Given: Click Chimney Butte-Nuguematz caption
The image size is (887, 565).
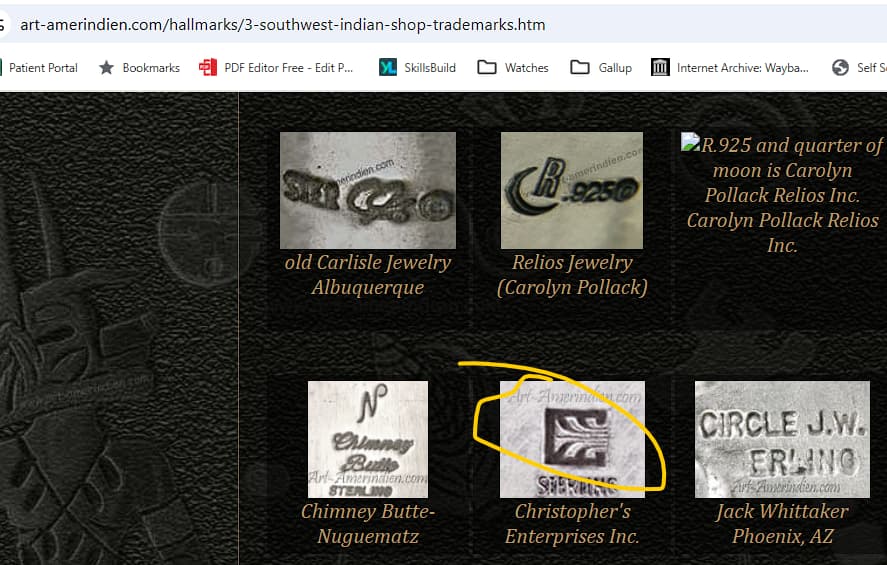Looking at the screenshot, I should 368,524.
